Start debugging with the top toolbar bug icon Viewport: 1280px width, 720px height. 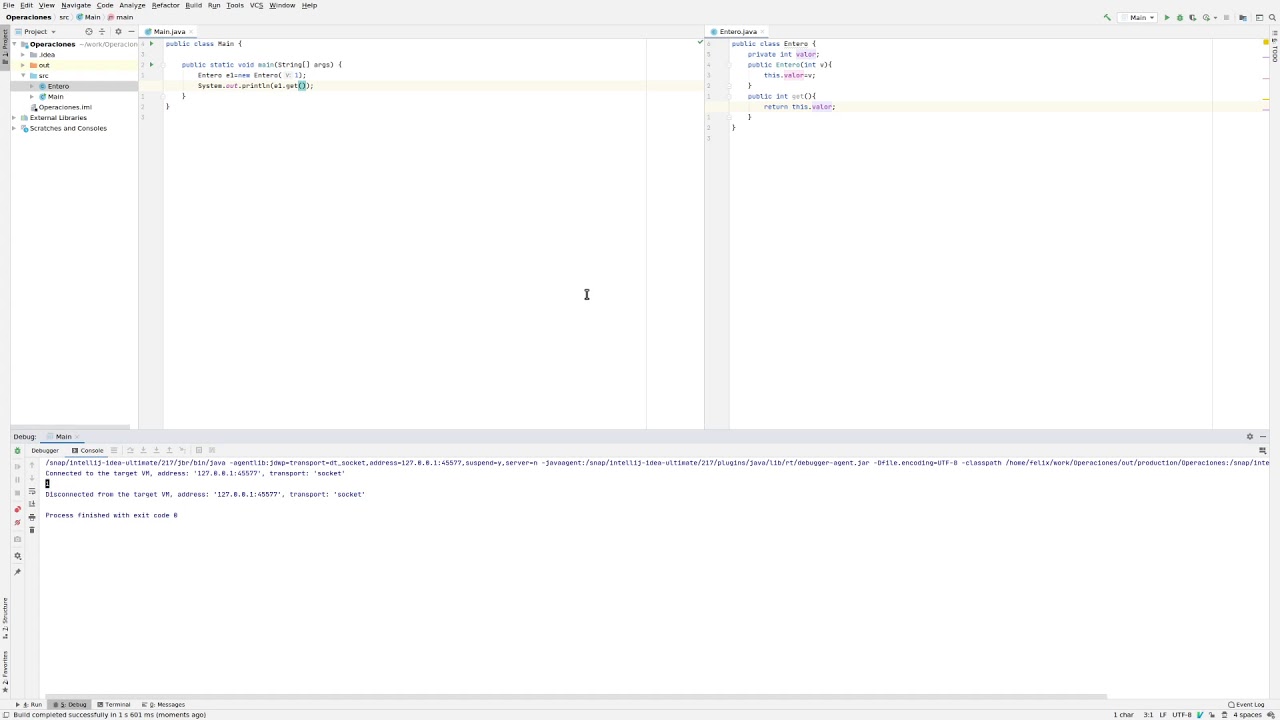click(1179, 17)
